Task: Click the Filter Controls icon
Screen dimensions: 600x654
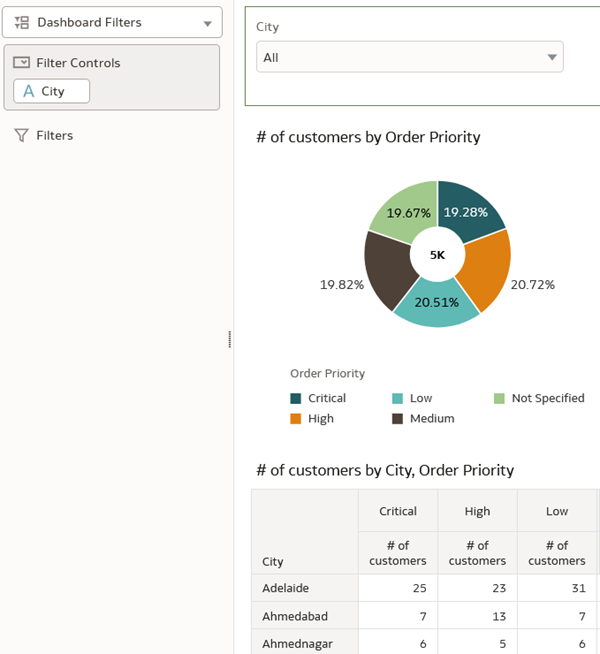Action: tap(21, 63)
